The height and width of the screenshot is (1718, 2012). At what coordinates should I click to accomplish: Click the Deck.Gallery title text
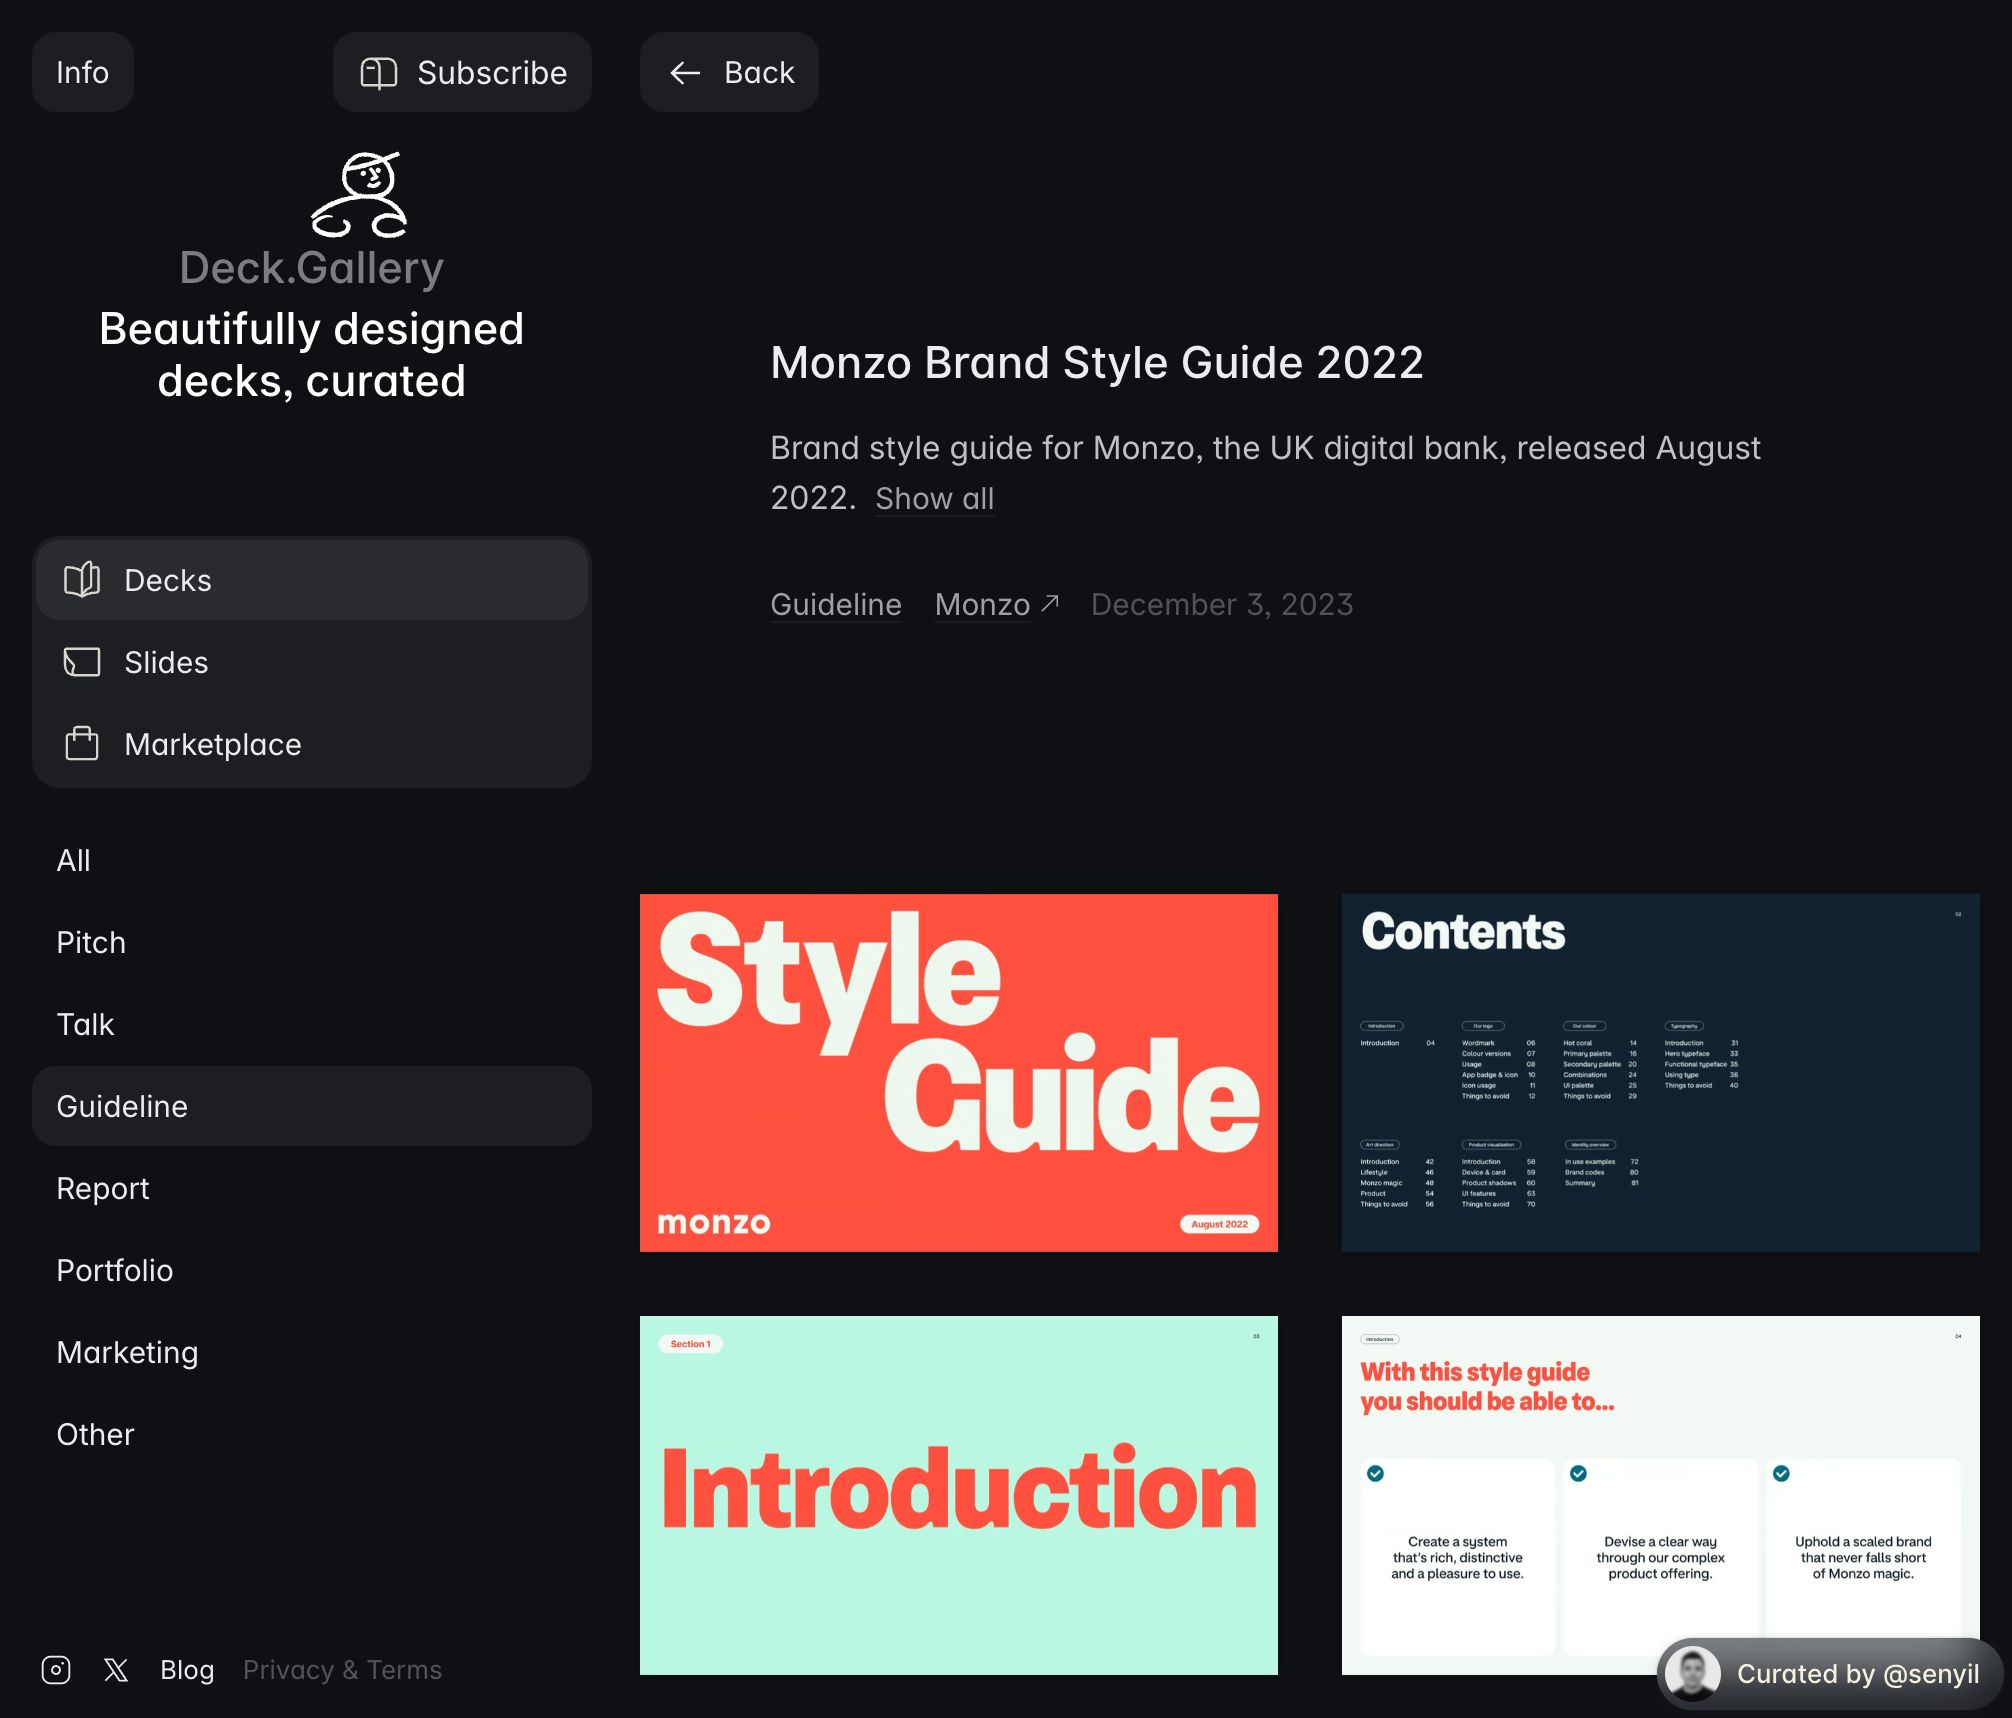tap(312, 268)
